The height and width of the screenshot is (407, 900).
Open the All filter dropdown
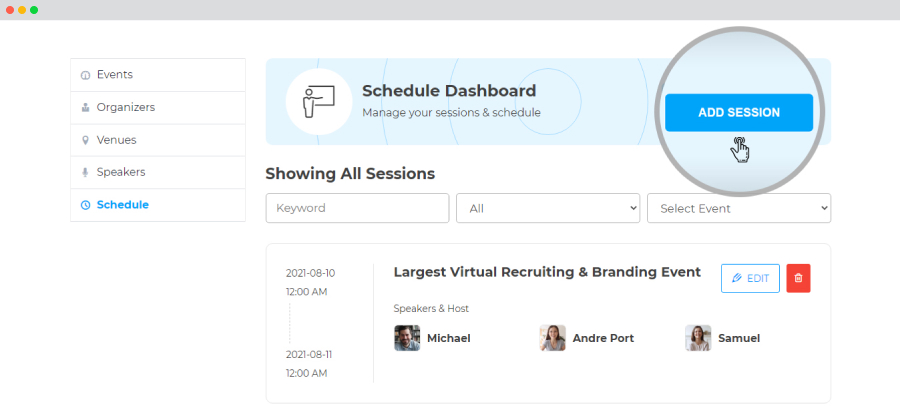pos(548,208)
